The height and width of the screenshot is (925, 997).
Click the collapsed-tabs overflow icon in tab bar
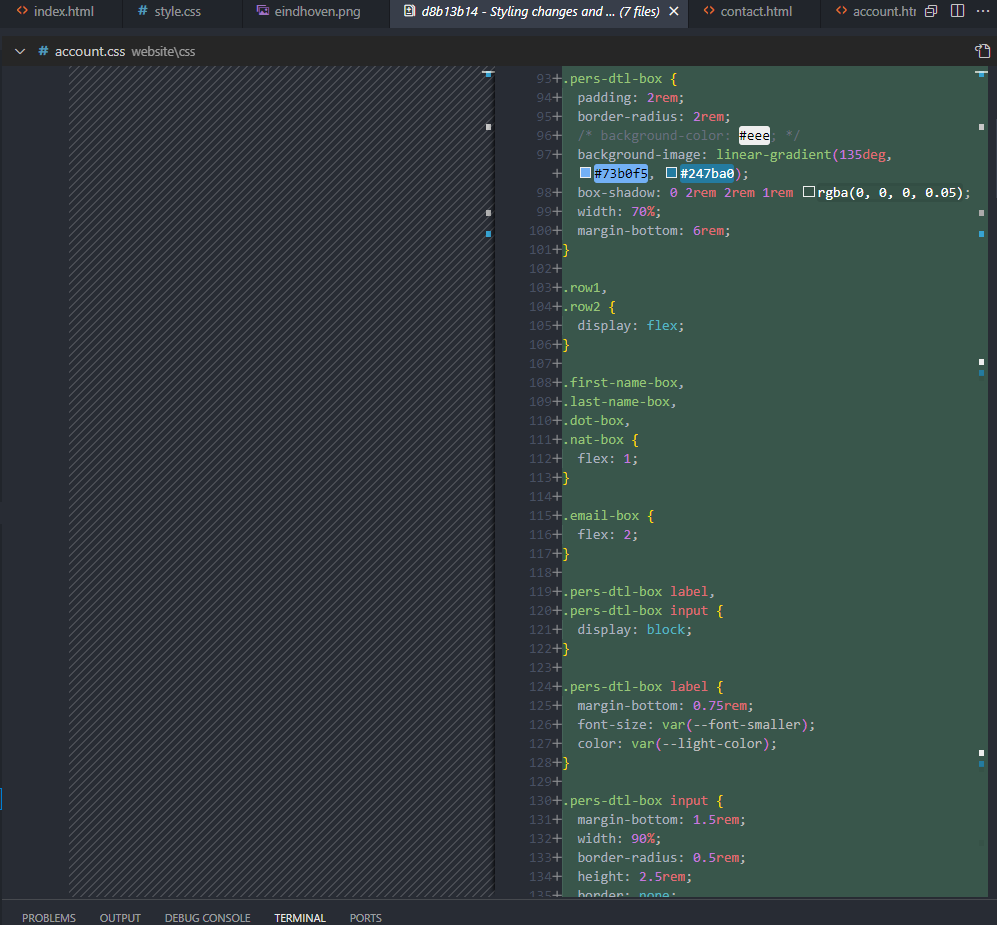click(931, 12)
